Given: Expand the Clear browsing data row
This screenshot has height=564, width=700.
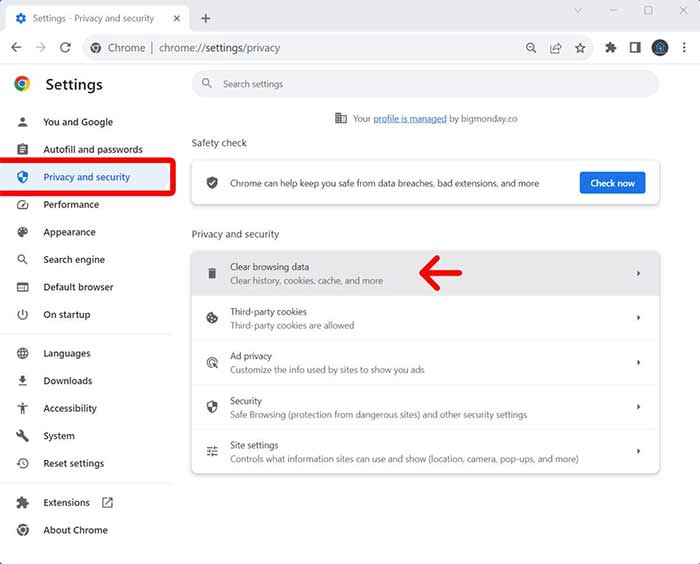Looking at the screenshot, I should [638, 273].
